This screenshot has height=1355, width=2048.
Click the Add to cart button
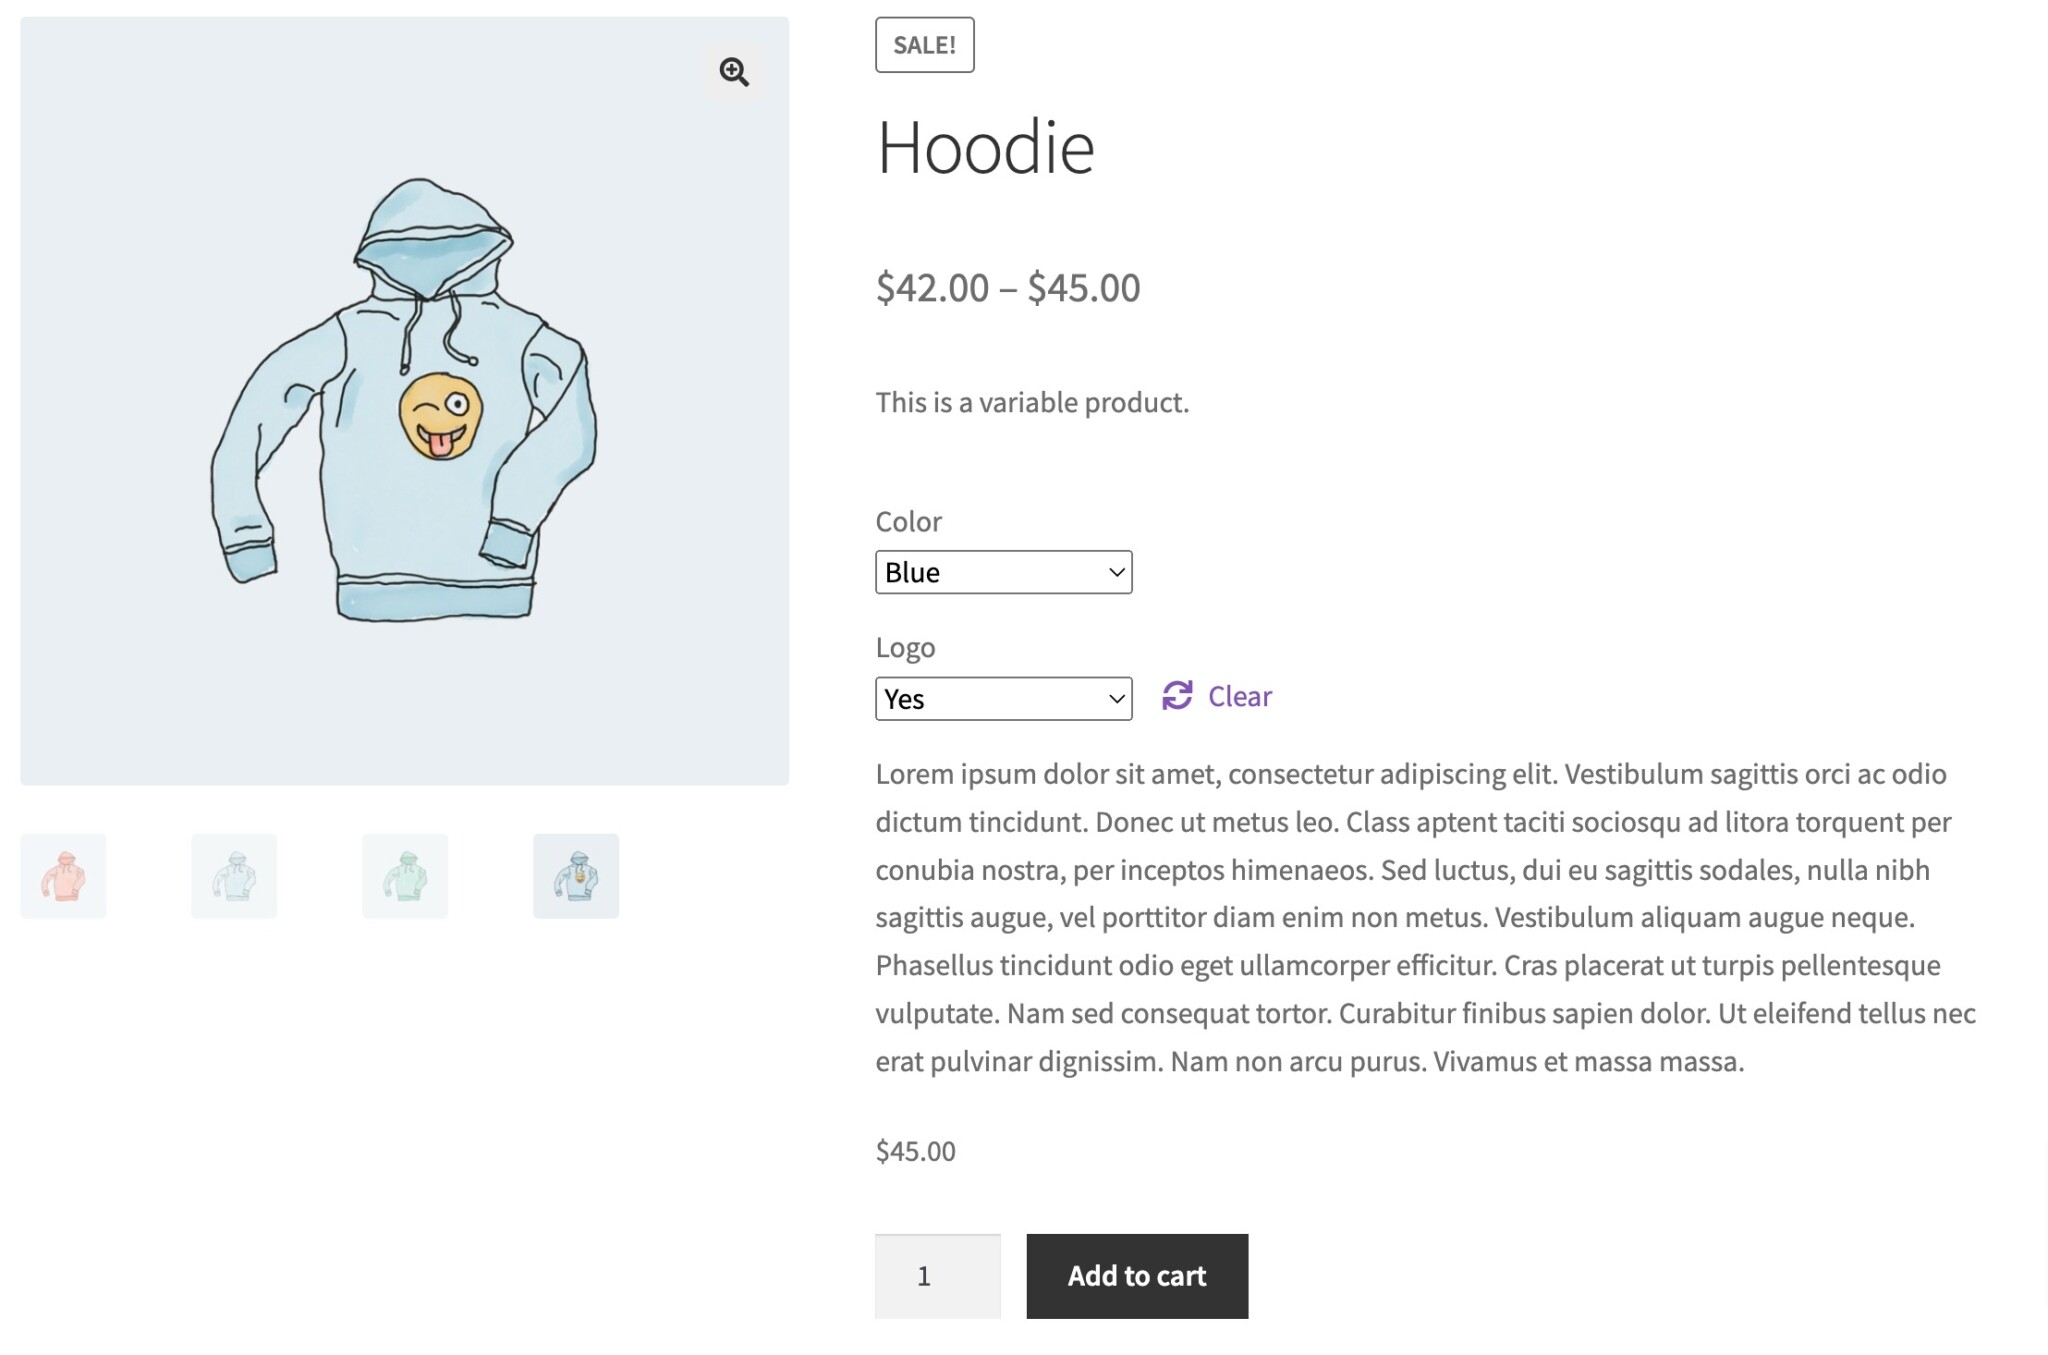pyautogui.click(x=1137, y=1276)
